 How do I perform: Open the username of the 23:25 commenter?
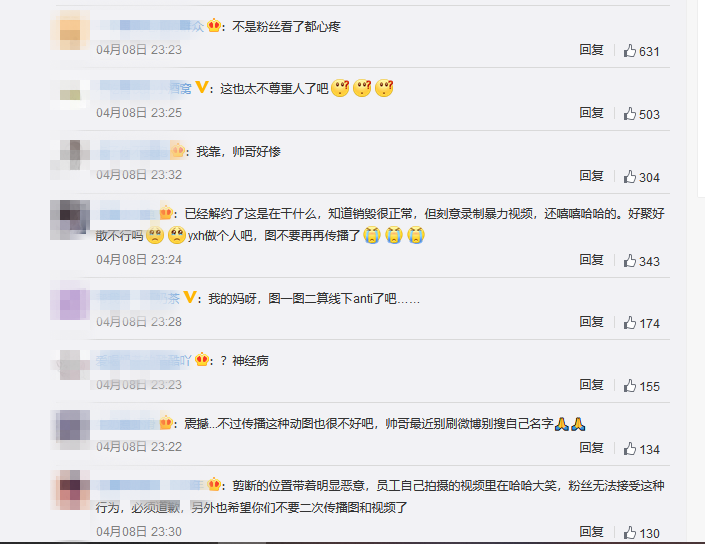pos(143,88)
